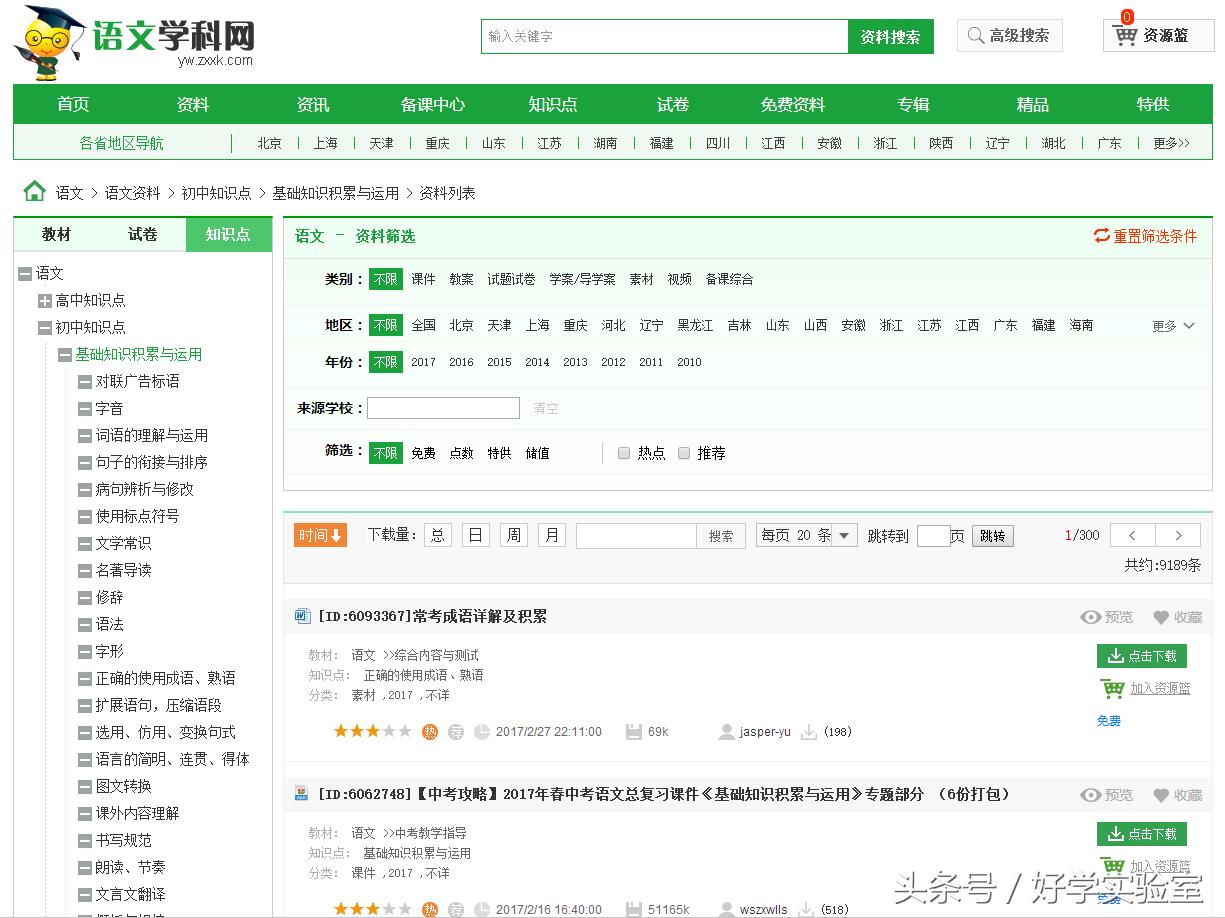Enable the 热点 checkbox in the filter row
1225x918 pixels.
point(624,453)
